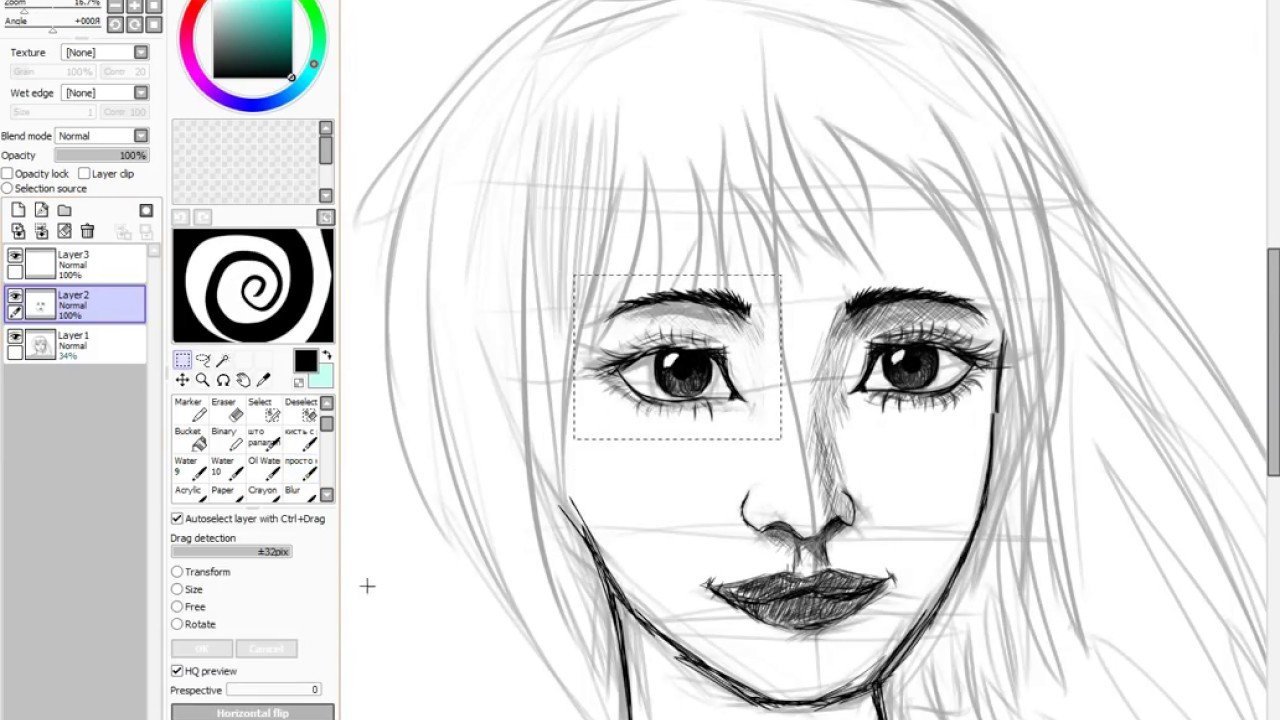Viewport: 1280px width, 720px height.
Task: Activate the Magic Wand tool
Action: (223, 360)
